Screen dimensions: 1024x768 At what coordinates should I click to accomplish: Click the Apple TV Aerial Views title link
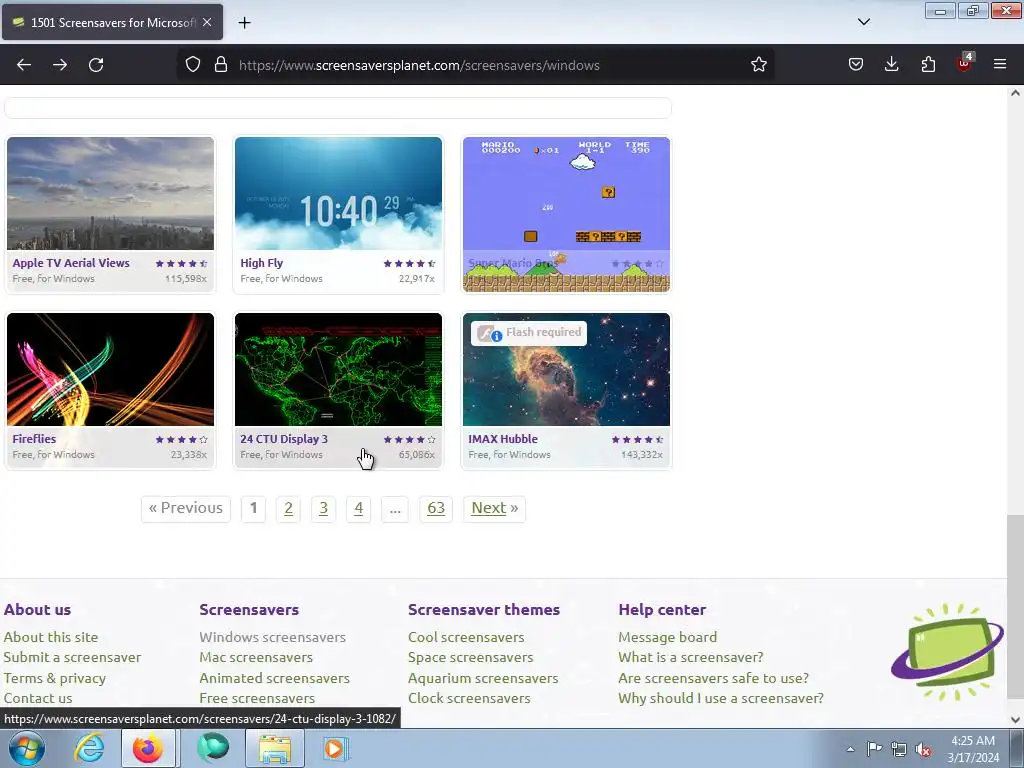(x=71, y=263)
